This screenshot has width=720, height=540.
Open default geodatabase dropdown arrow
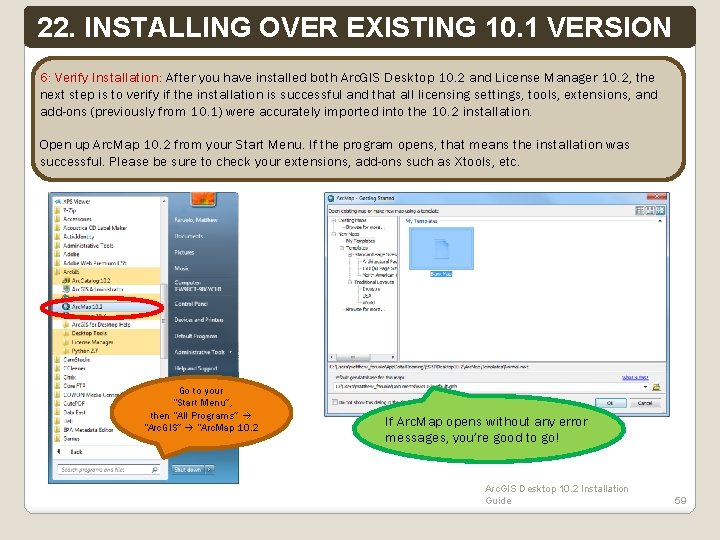click(x=646, y=387)
